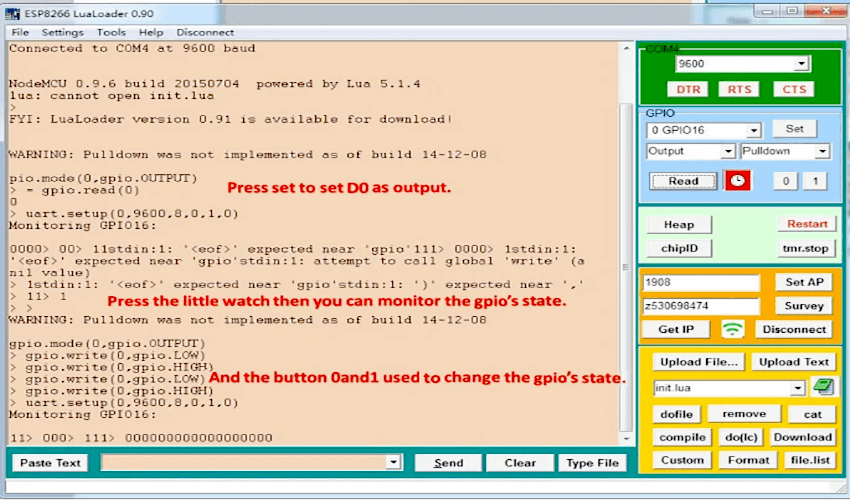This screenshot has width=850, height=502.
Task: Click the Paste Text button
Action: pyautogui.click(x=50, y=463)
